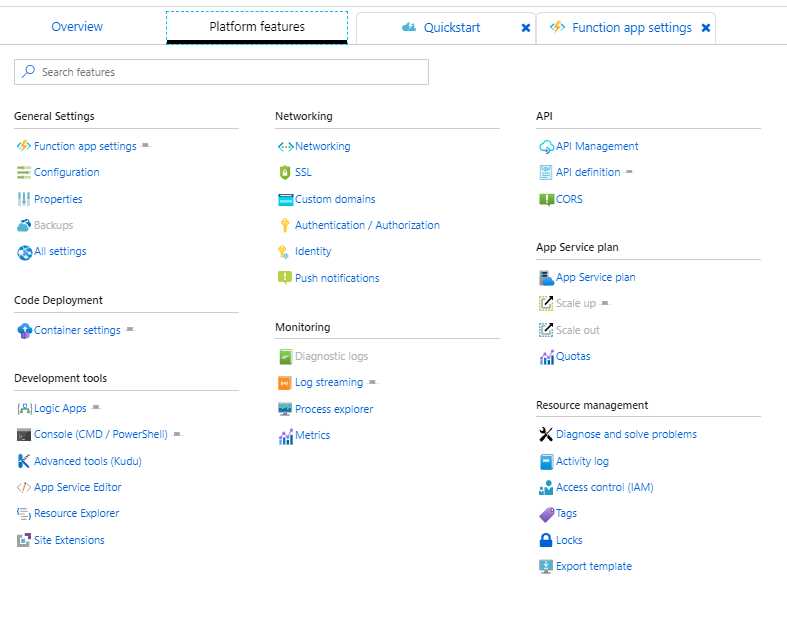
Task: Open the App Service Editor link
Action: point(78,487)
